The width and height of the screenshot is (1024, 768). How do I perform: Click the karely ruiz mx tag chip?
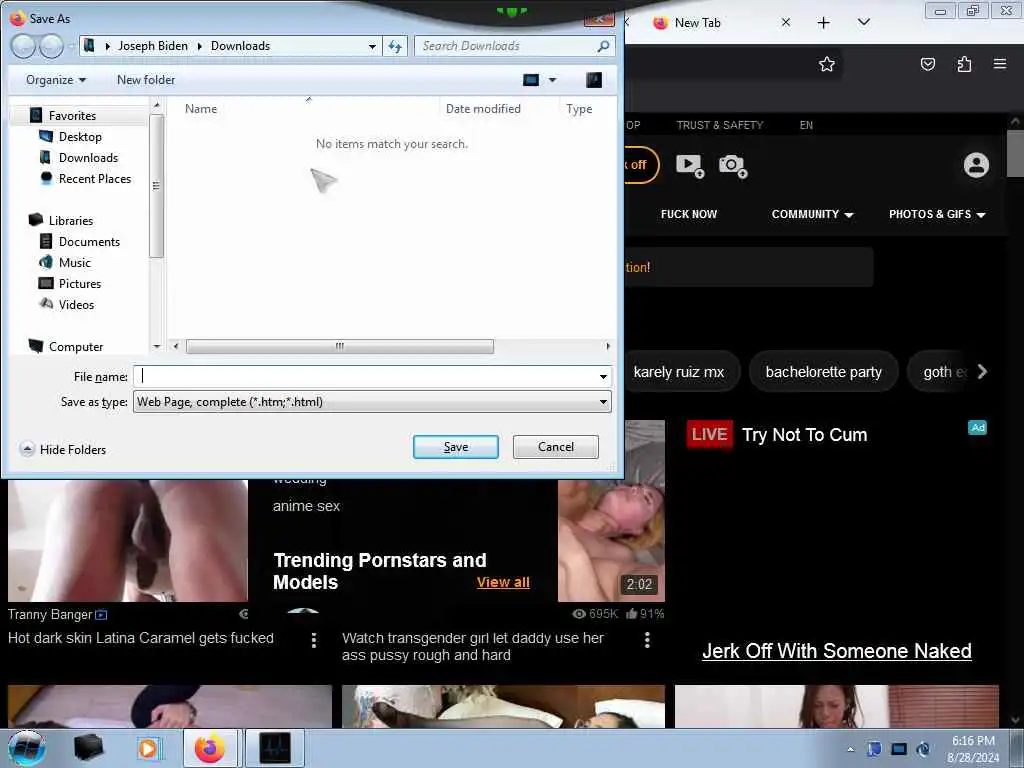[679, 372]
